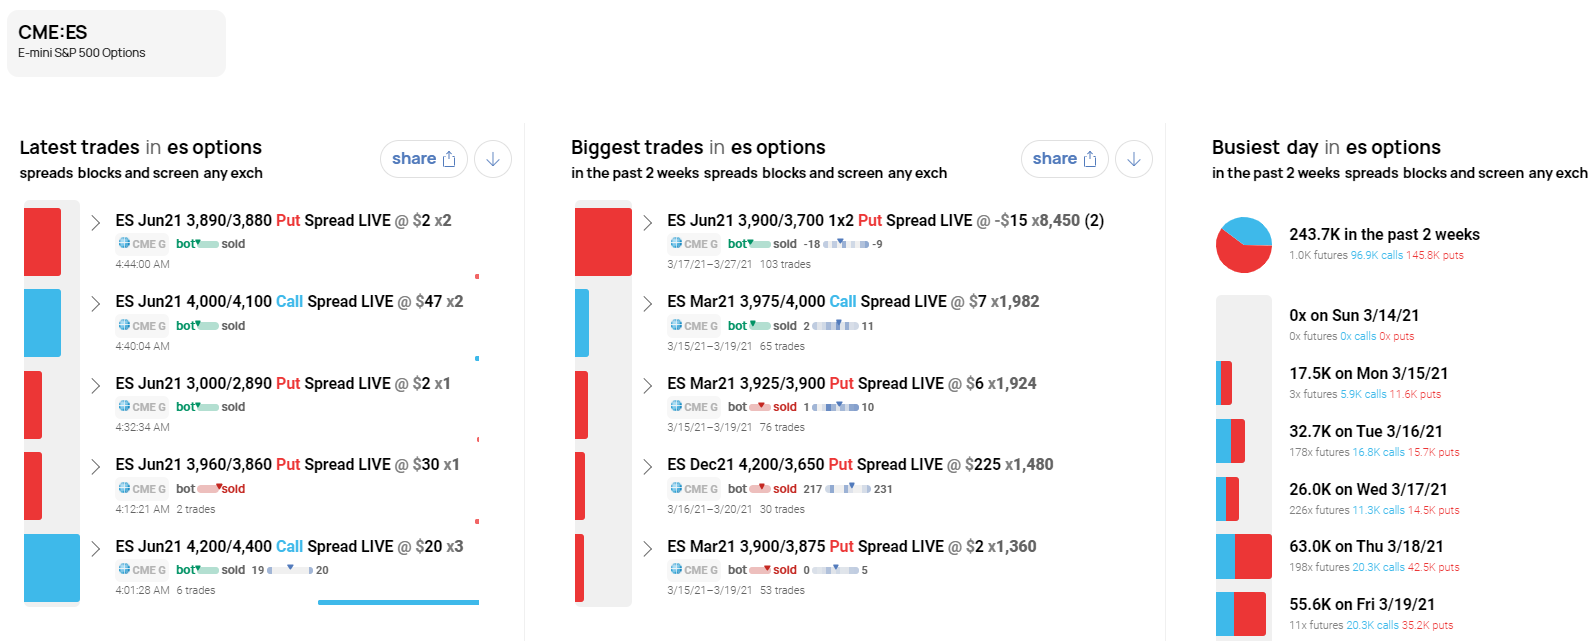Screen dimensions: 1591x641
Task: Download Biggest trades via down-arrow icon
Action: [1133, 159]
